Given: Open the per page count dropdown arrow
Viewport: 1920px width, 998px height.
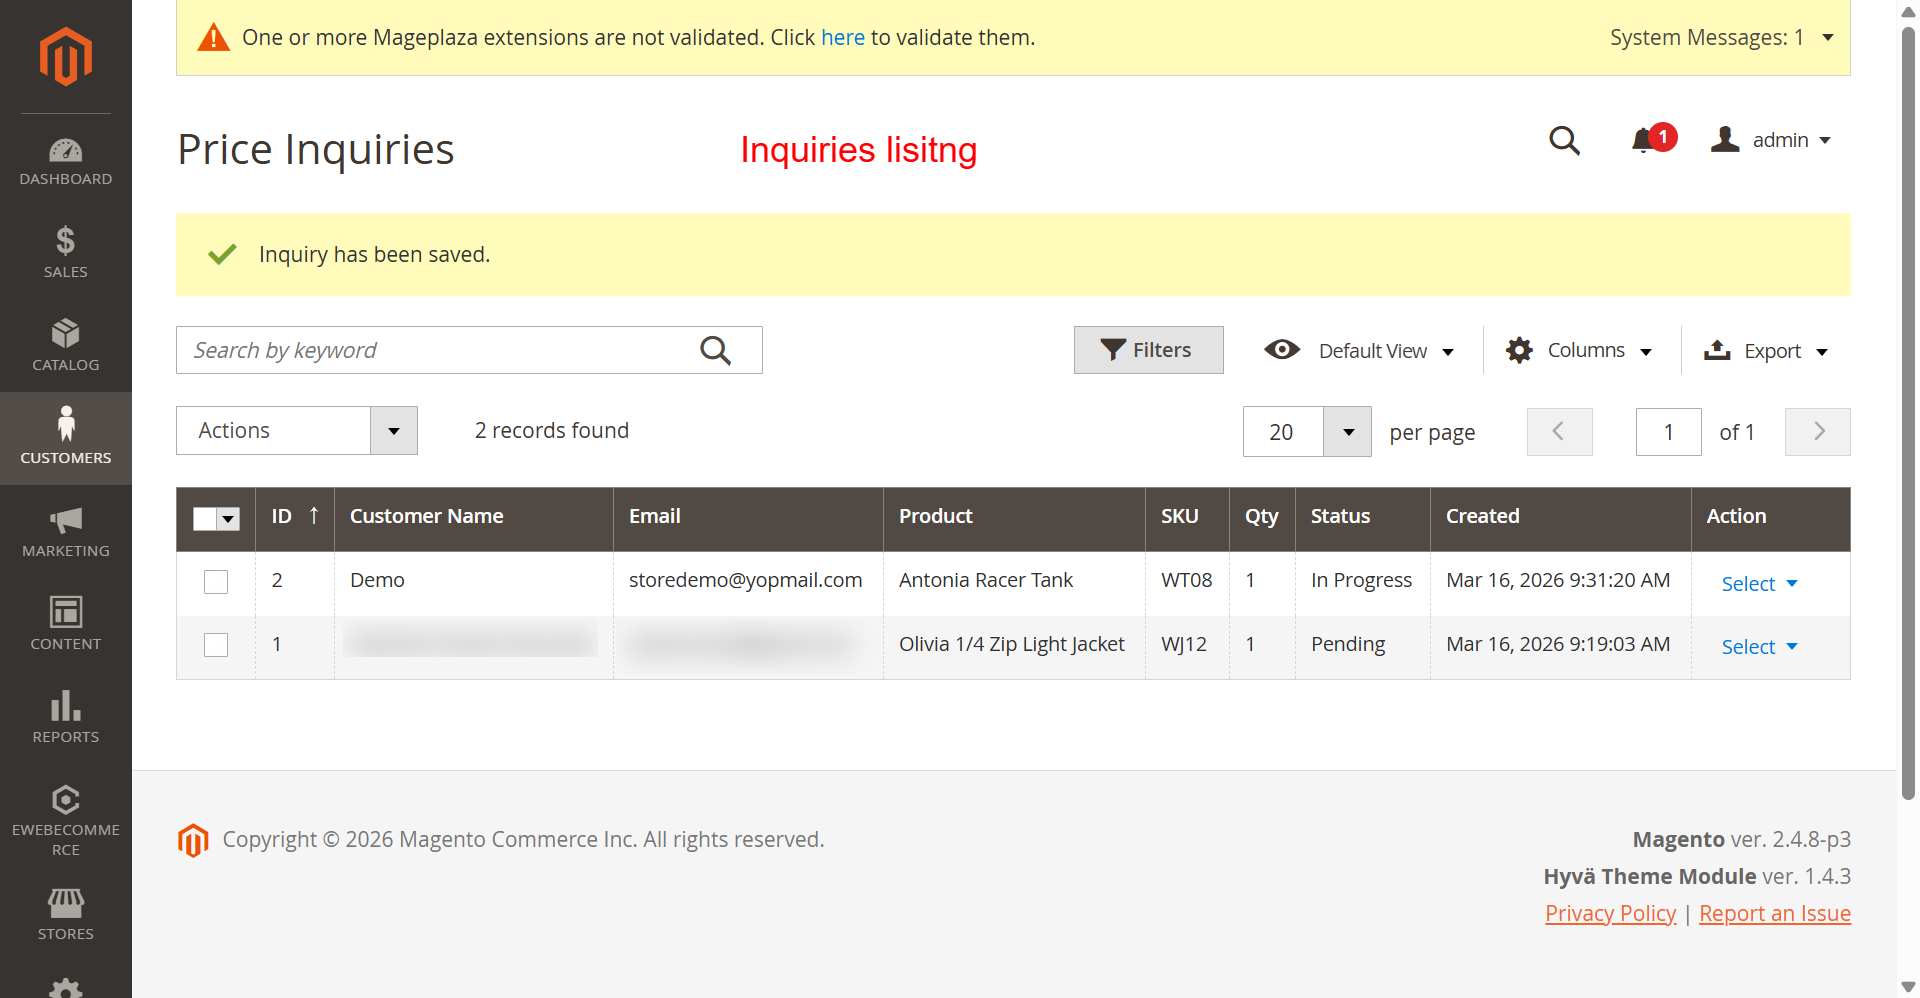Looking at the screenshot, I should [1347, 432].
